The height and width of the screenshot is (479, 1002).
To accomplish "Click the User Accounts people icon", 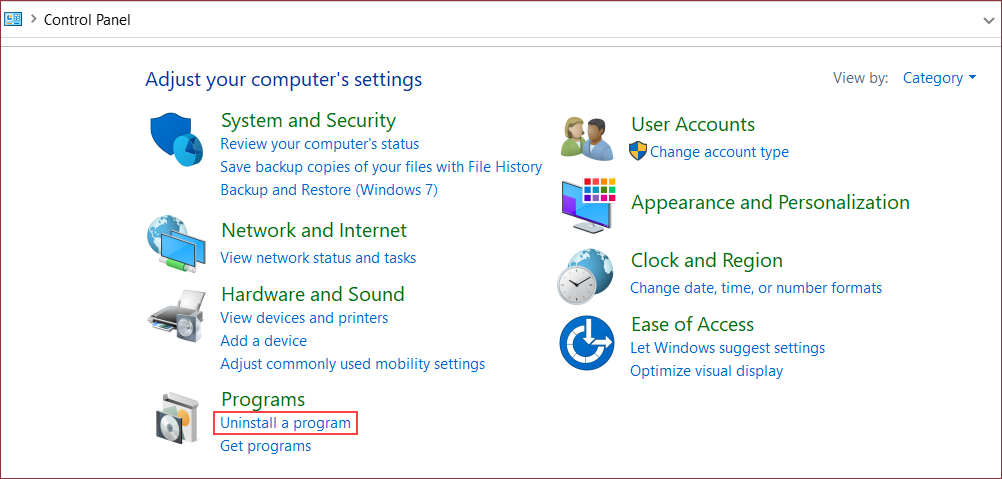I will pyautogui.click(x=586, y=138).
